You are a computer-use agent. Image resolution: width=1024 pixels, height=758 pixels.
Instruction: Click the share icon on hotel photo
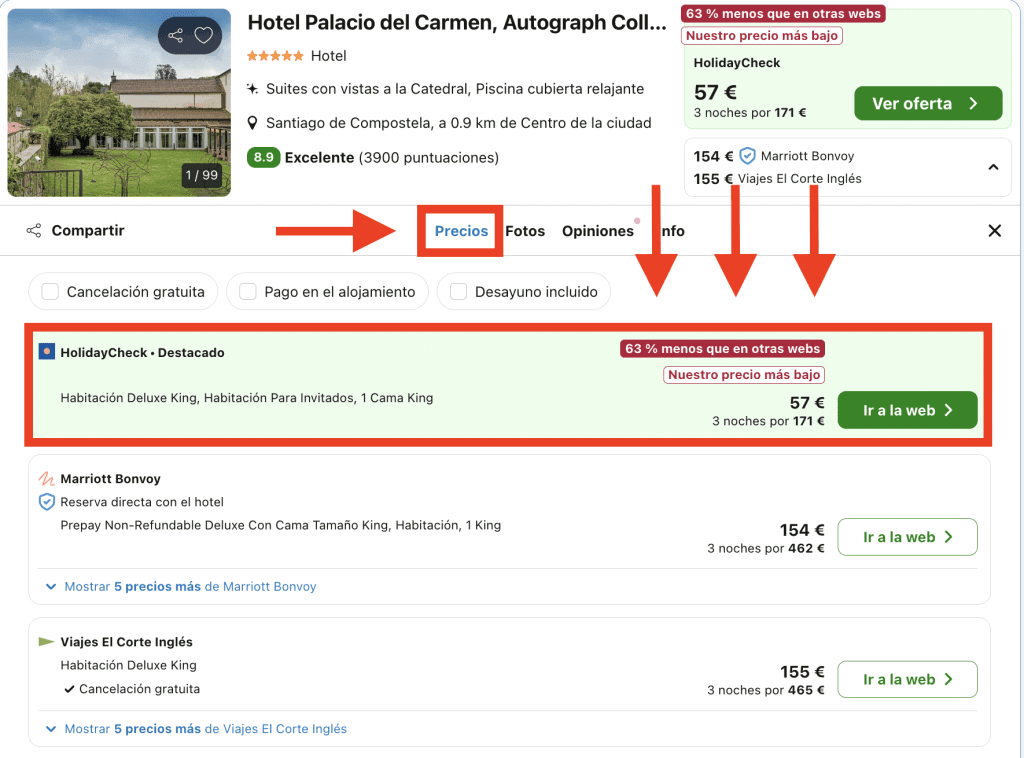tap(176, 36)
